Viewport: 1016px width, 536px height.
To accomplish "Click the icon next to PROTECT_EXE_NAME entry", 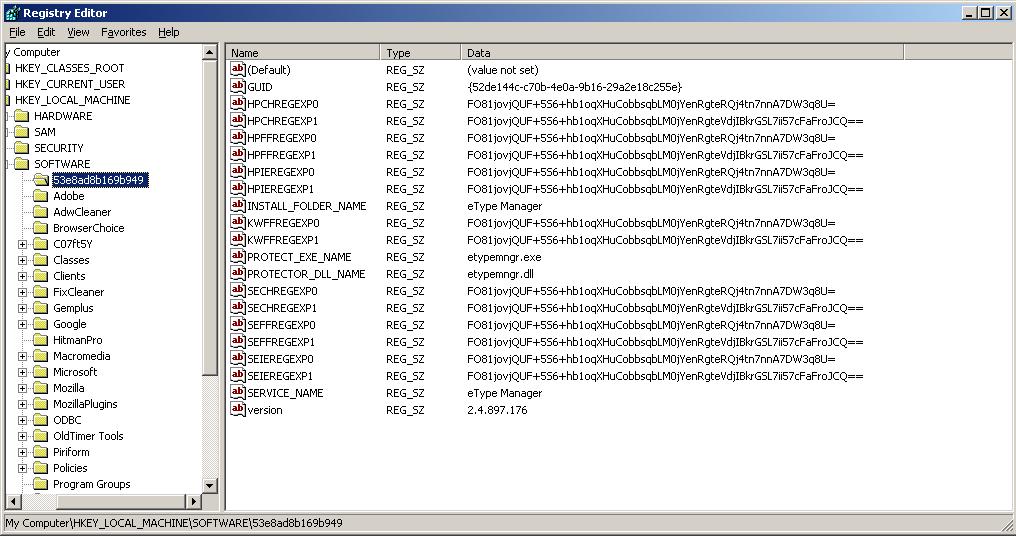I will tap(238, 257).
